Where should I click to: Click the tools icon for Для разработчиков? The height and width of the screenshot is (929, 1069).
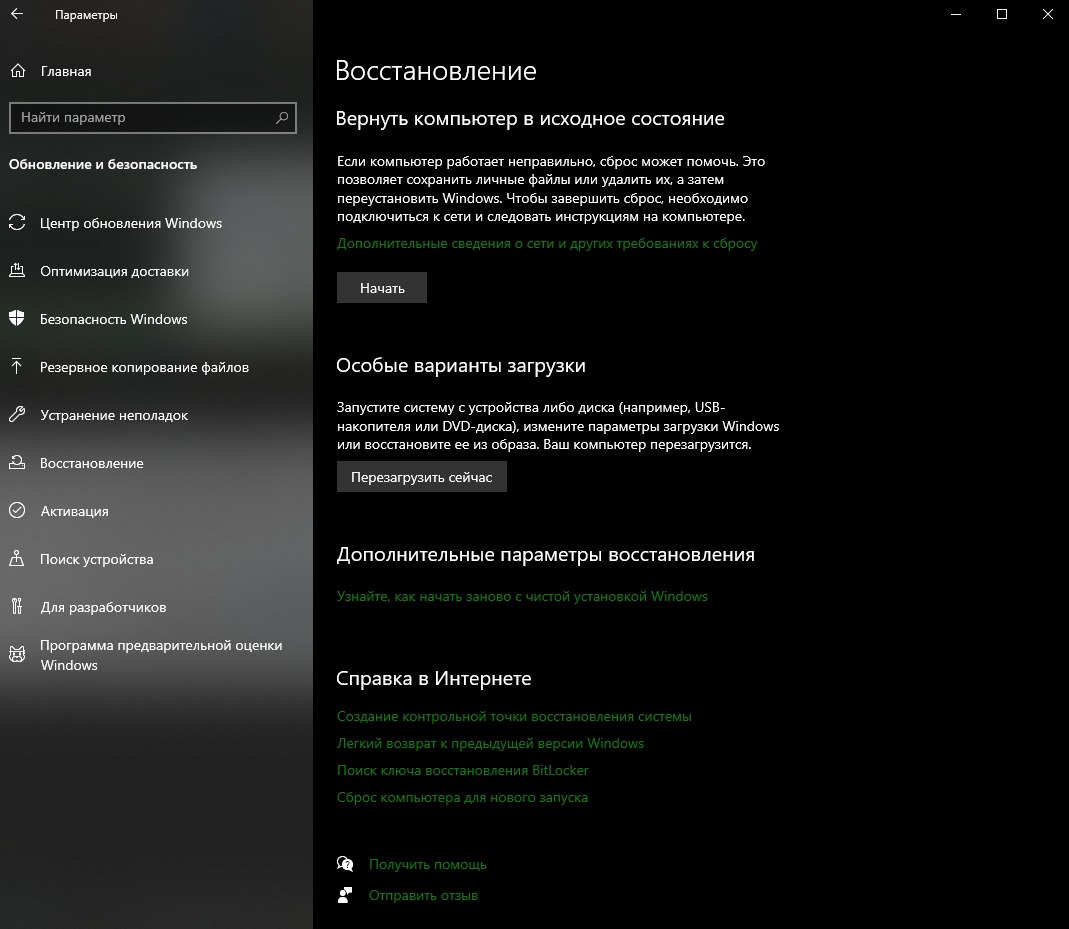coord(17,607)
